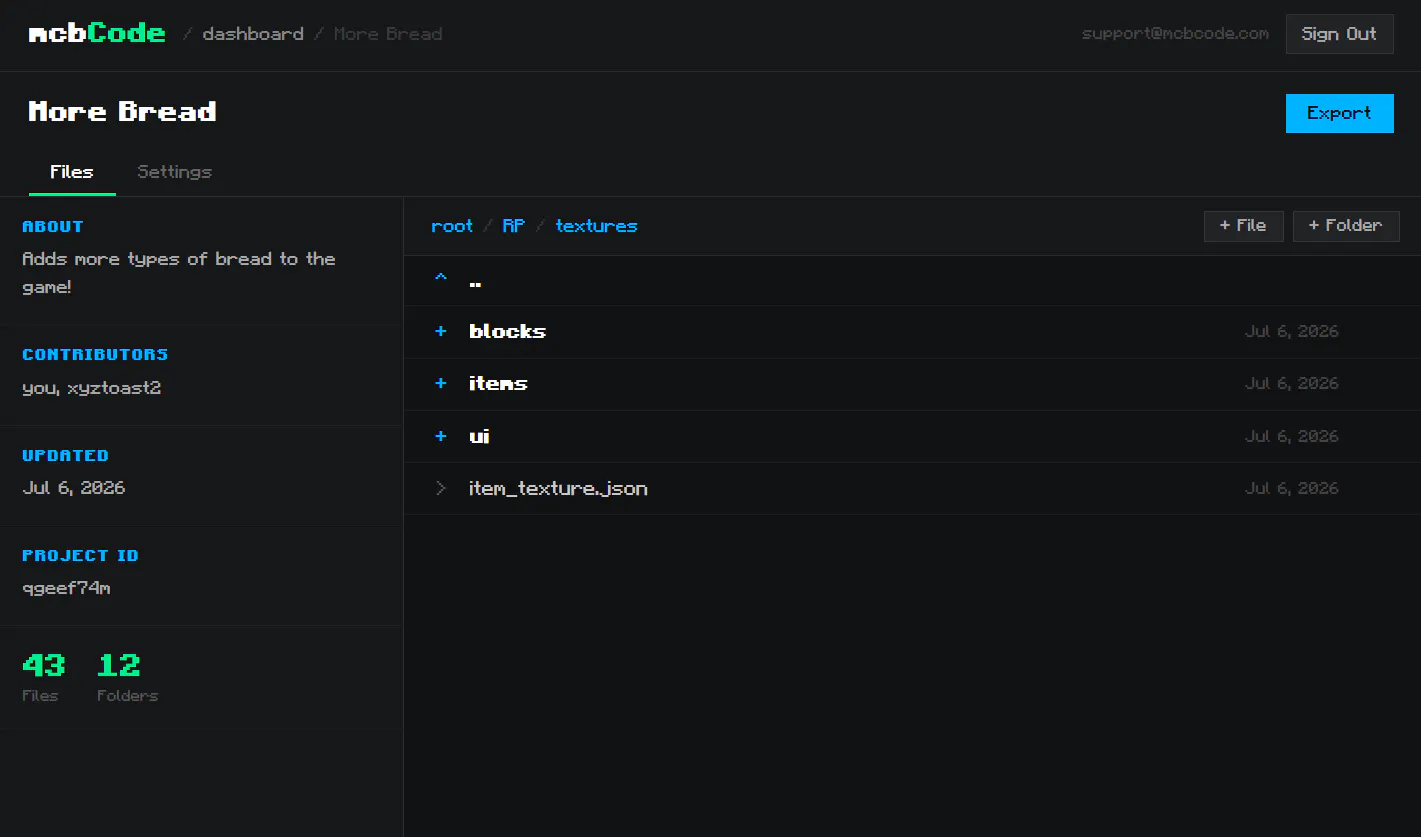This screenshot has width=1421, height=837.
Task: Export the More Bread project
Action: click(1339, 113)
